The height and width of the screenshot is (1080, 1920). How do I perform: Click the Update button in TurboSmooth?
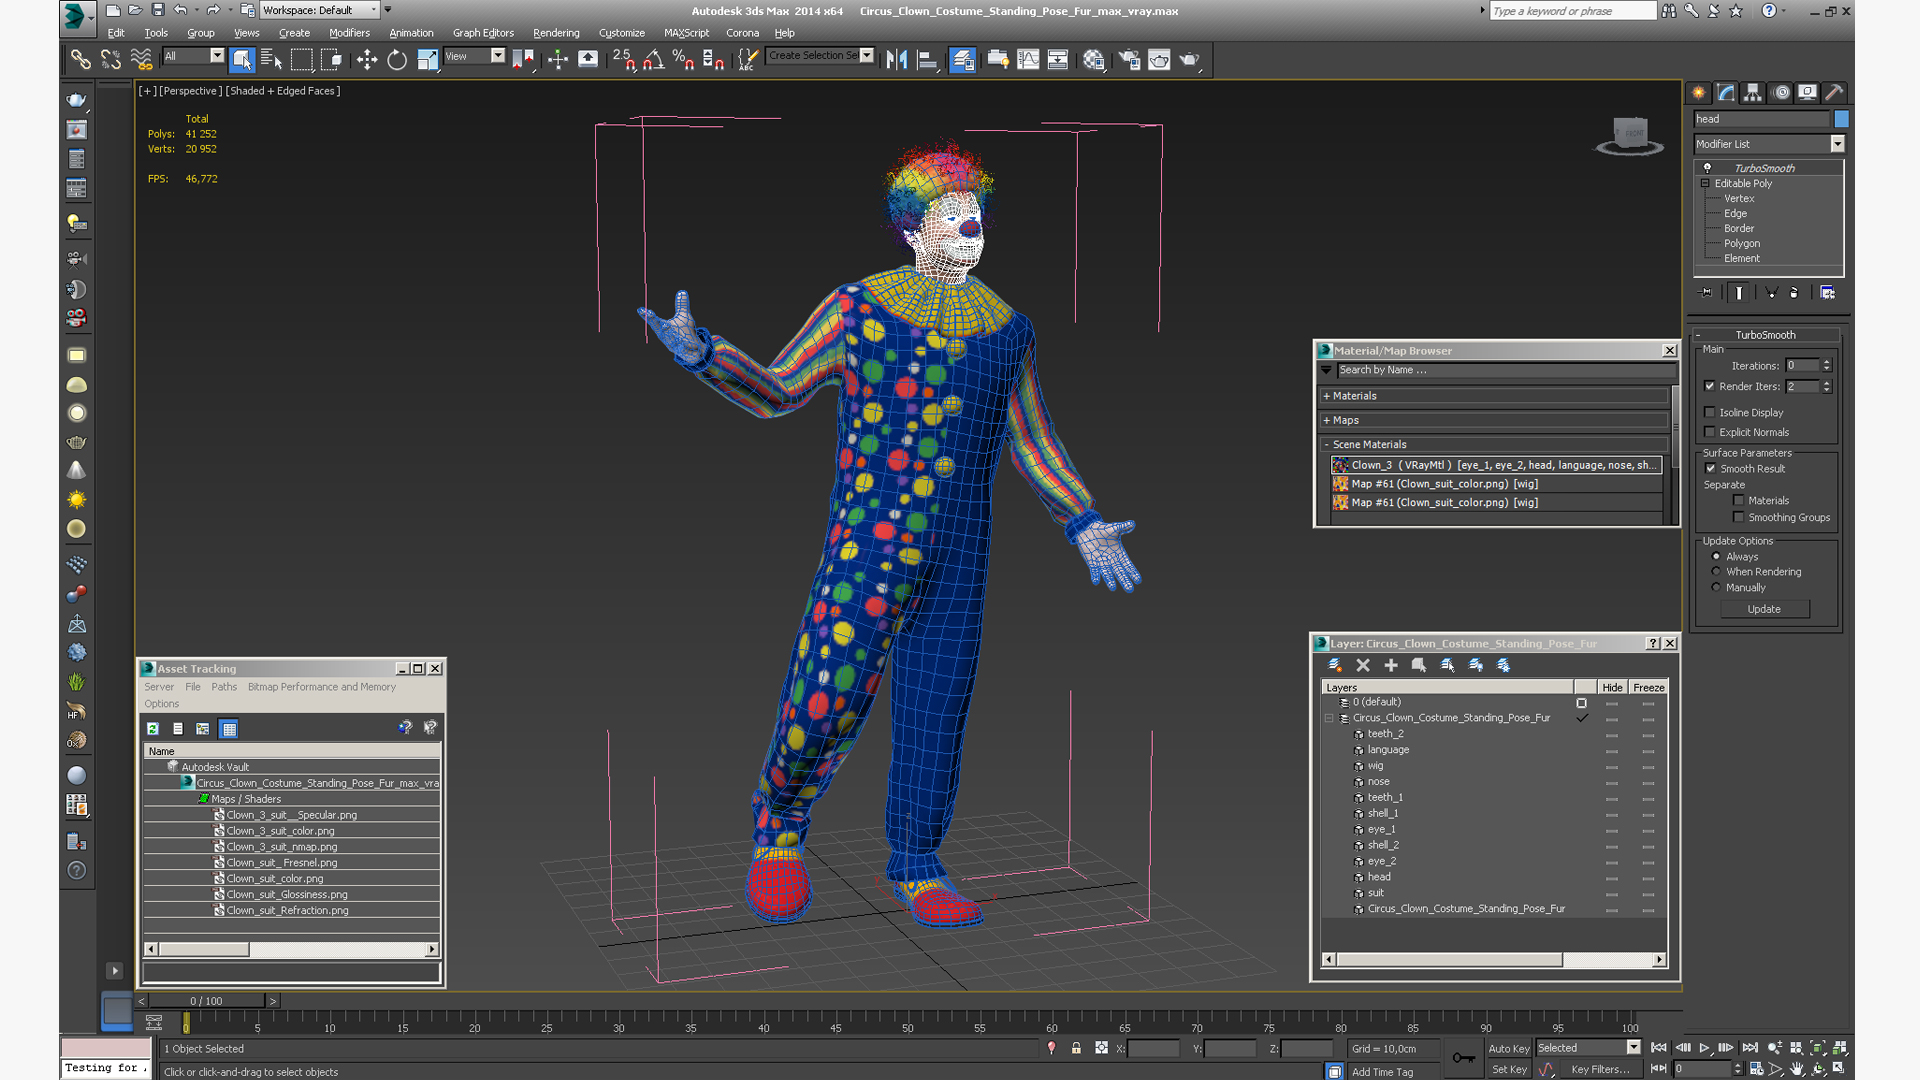[1764, 609]
